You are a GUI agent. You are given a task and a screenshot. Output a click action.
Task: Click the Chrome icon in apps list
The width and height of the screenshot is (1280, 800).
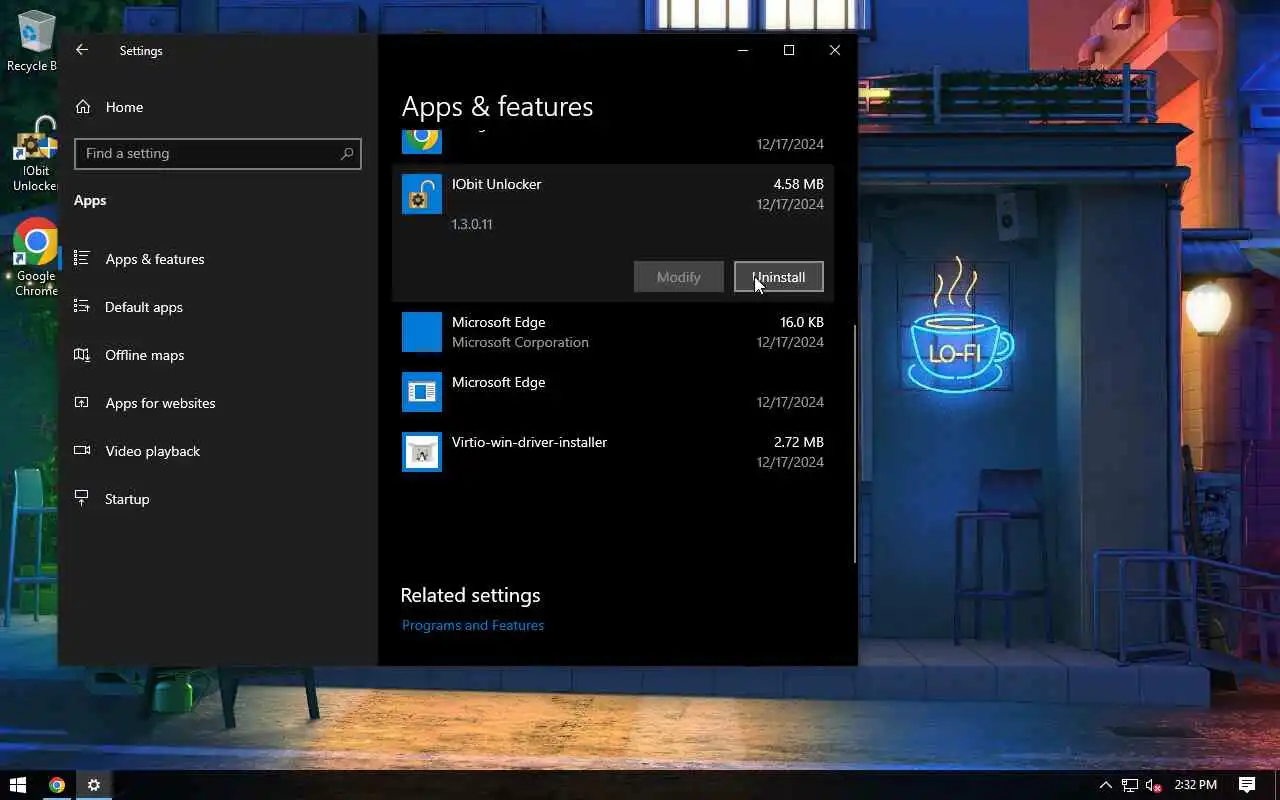coord(422,141)
